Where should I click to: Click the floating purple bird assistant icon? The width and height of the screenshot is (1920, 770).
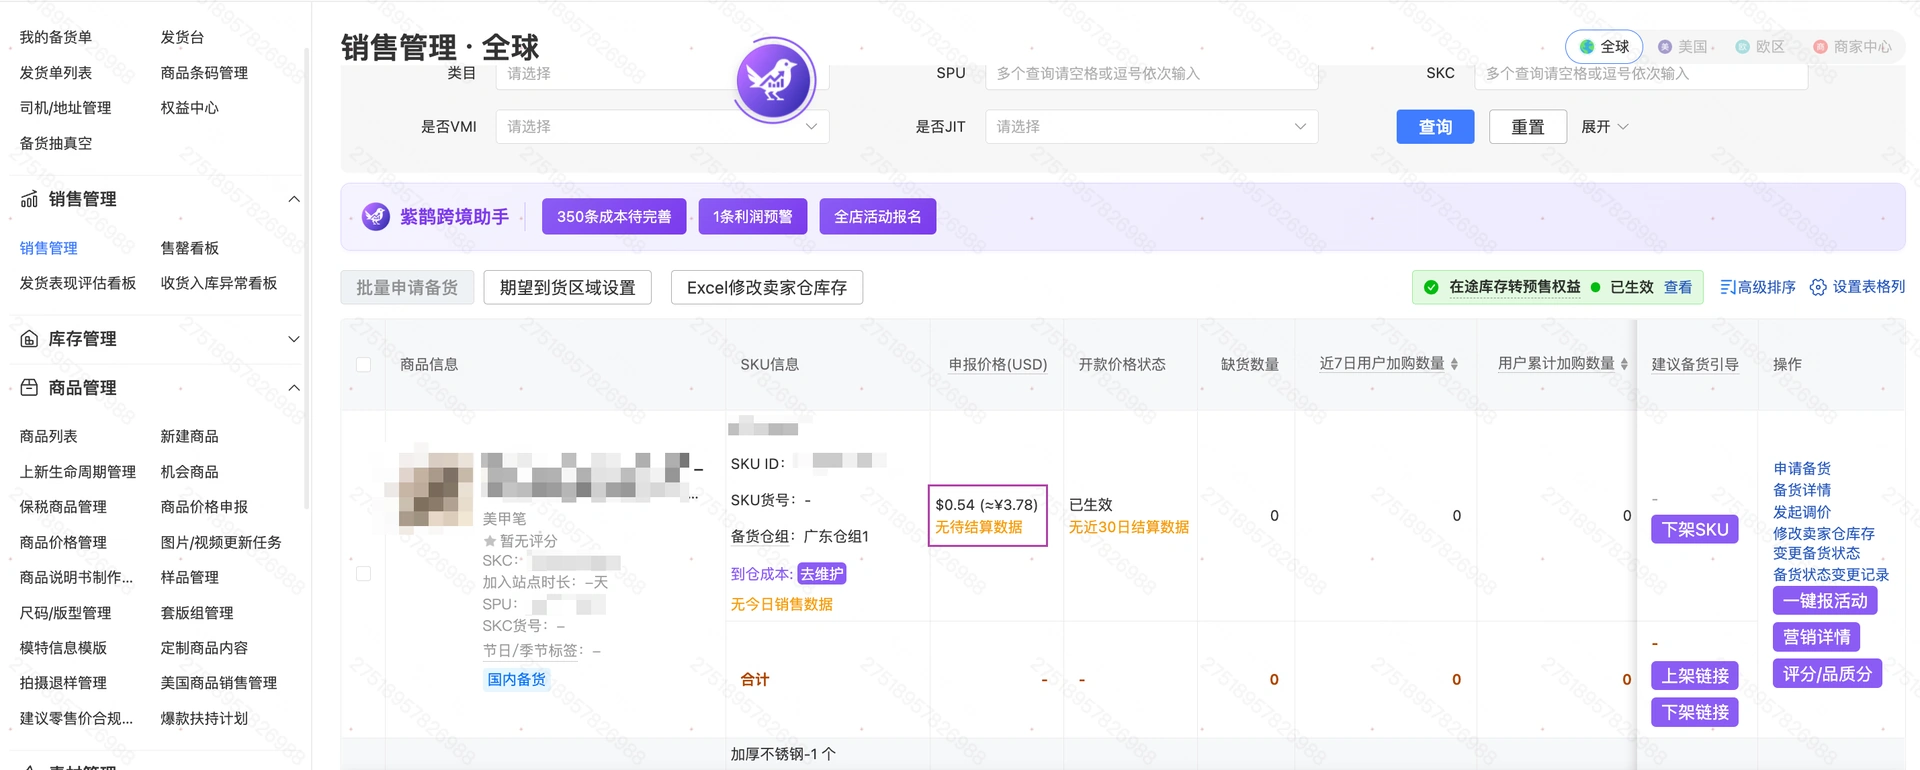[x=774, y=80]
